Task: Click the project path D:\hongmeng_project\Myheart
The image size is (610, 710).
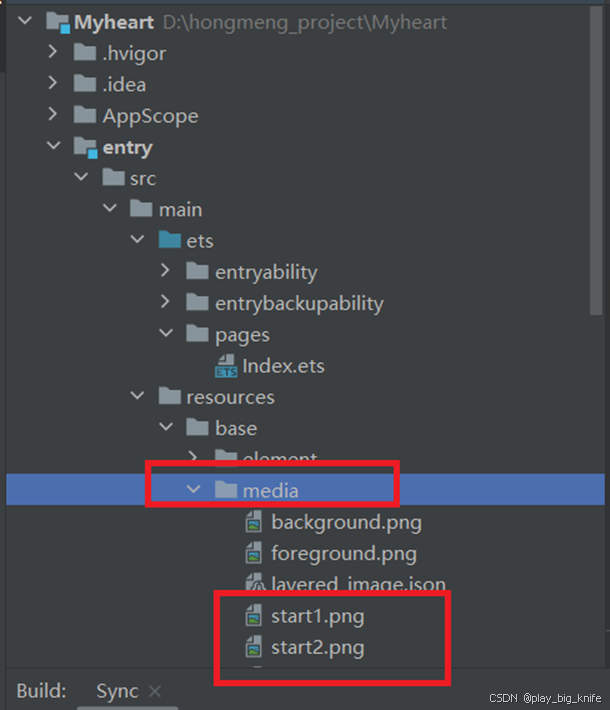Action: 305,22
